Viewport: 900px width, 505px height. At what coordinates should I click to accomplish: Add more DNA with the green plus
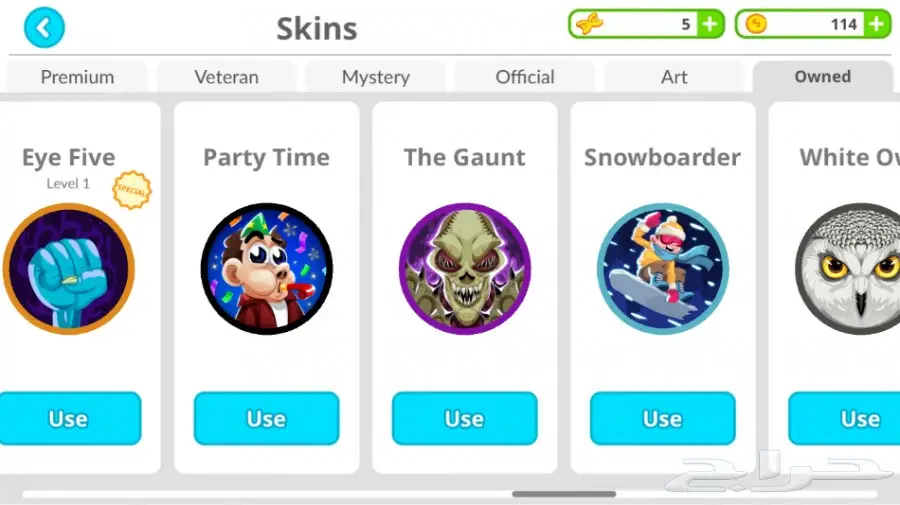pyautogui.click(x=710, y=24)
